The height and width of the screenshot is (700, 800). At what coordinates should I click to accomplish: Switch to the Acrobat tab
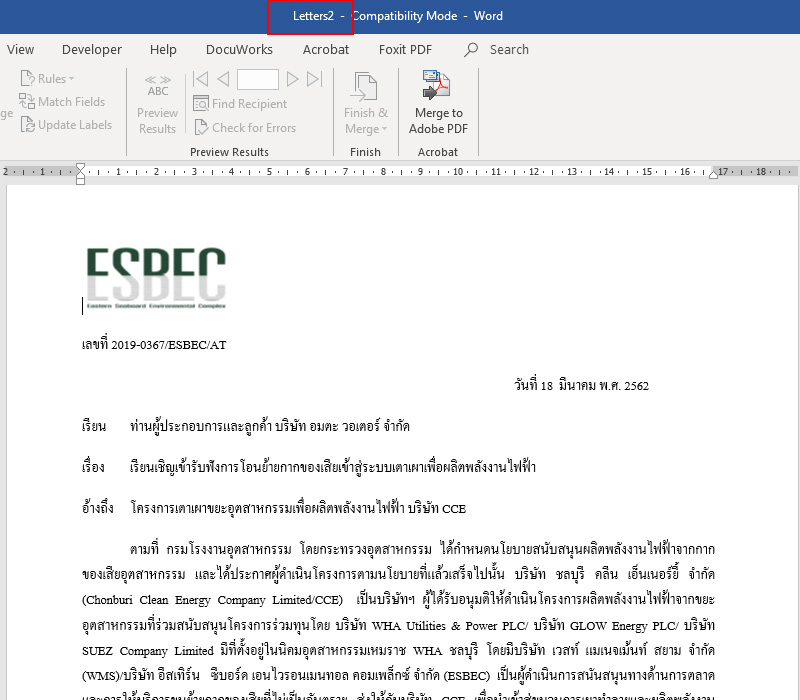pos(326,49)
